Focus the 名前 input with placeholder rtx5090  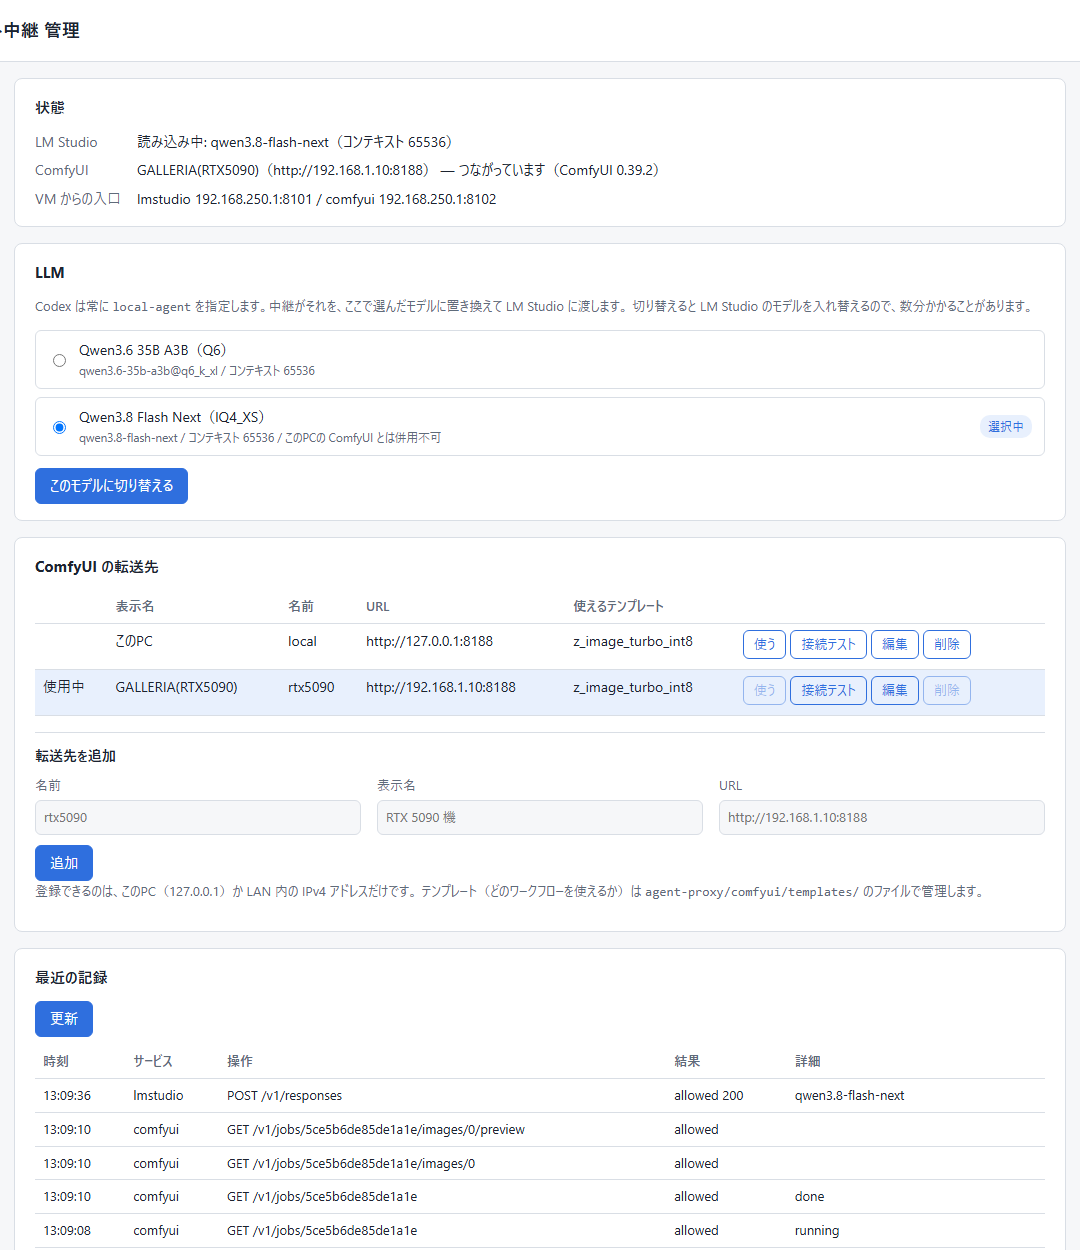point(198,817)
